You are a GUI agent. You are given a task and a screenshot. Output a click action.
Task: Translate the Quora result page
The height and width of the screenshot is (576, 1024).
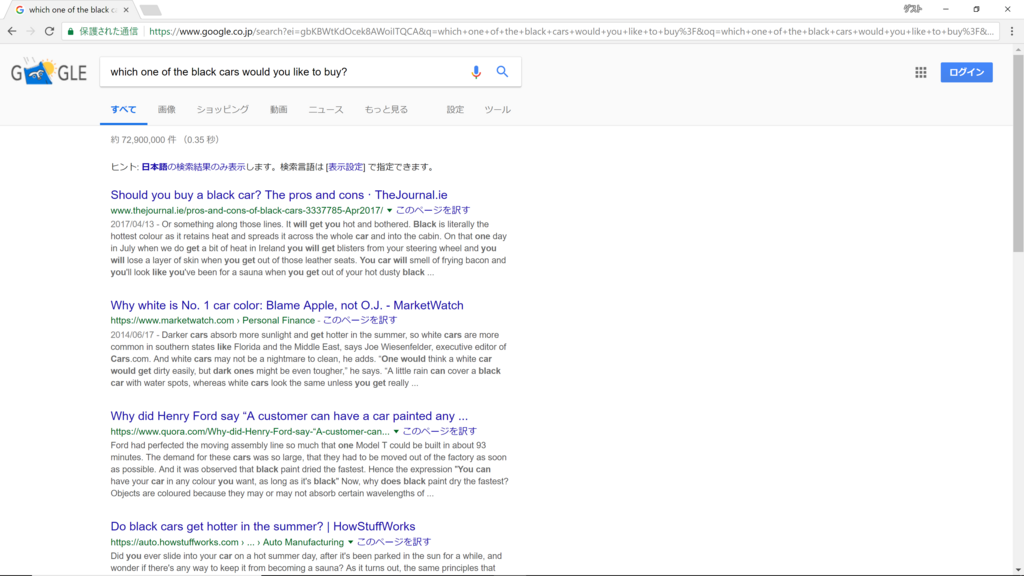tap(440, 431)
